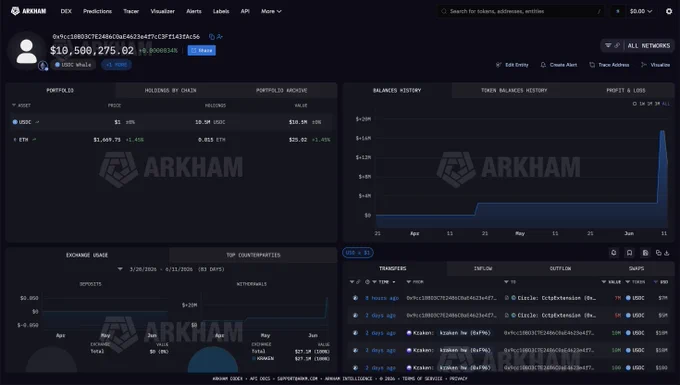Click Create Alert
The image size is (680, 385).
coord(559,65)
